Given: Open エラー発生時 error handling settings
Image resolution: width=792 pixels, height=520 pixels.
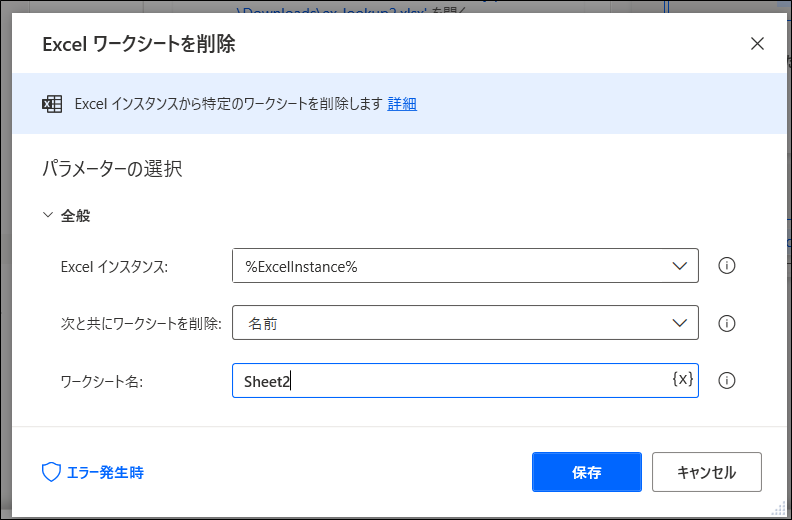Looking at the screenshot, I should click(93, 472).
